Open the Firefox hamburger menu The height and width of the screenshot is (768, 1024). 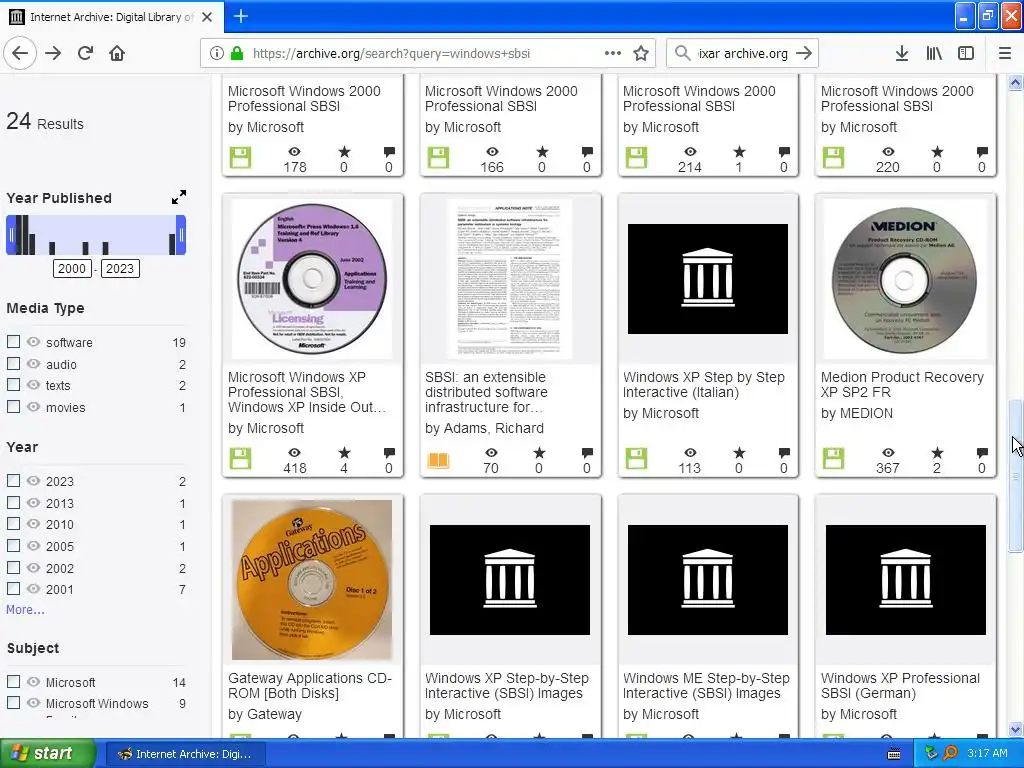coord(1004,53)
